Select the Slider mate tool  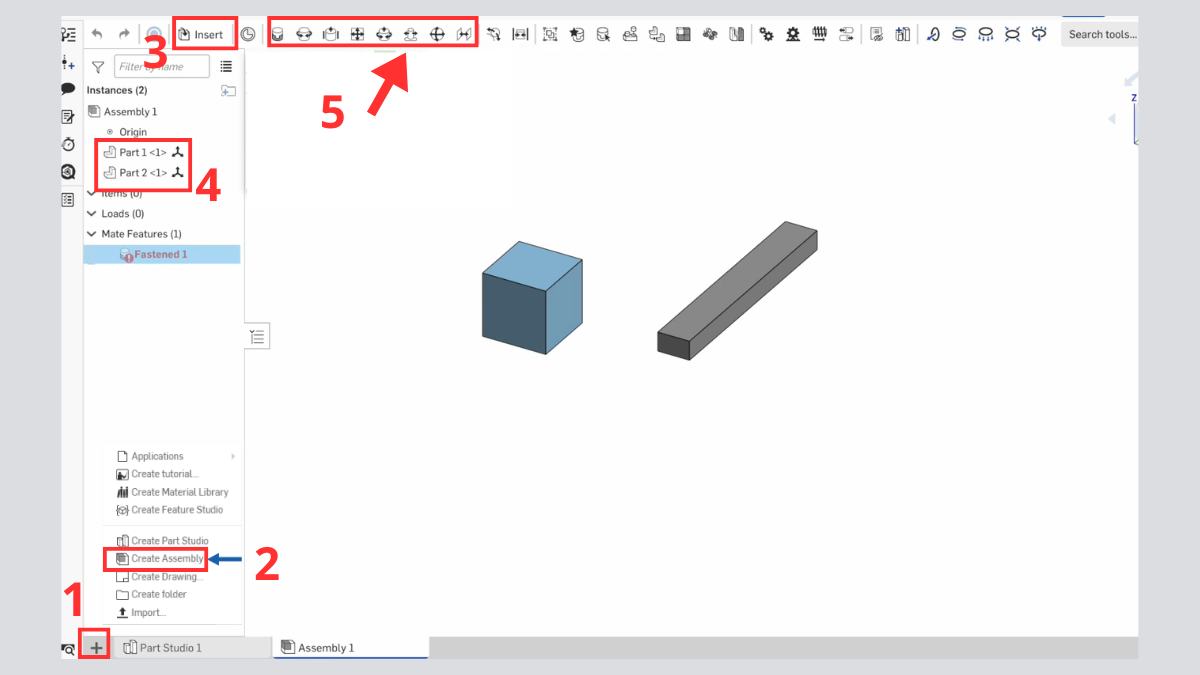point(331,34)
